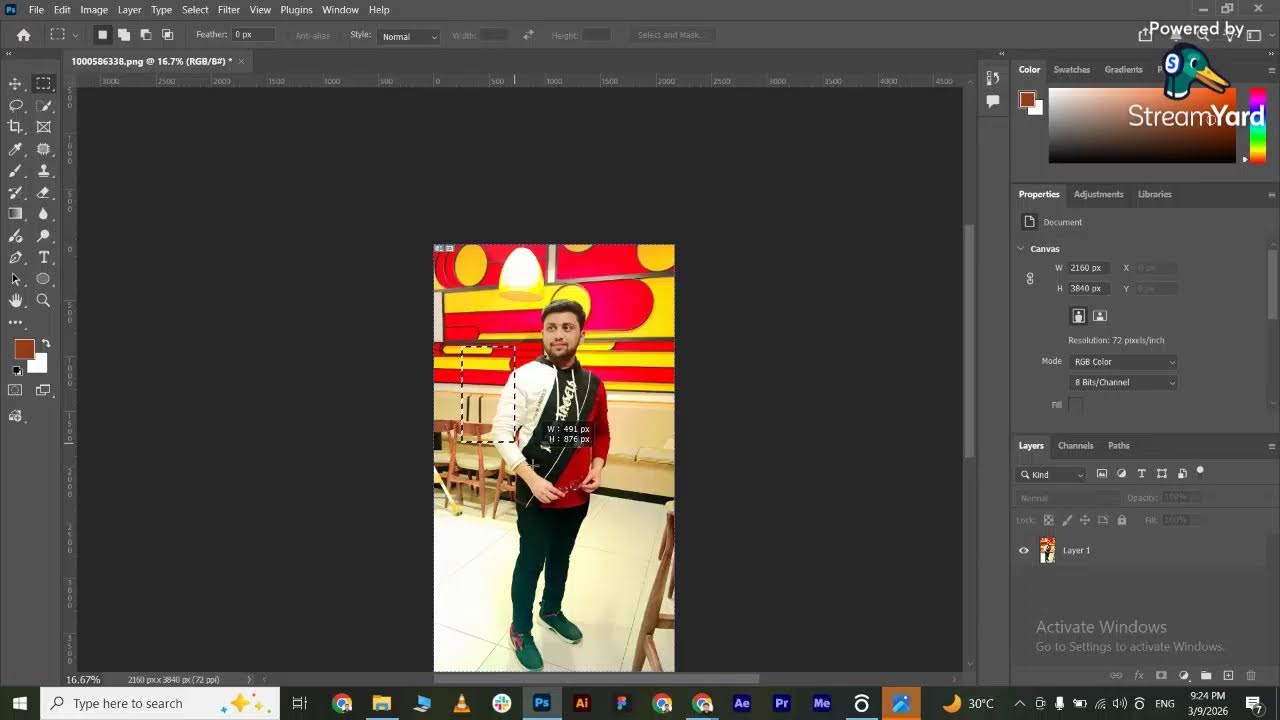Toggle the adjustment layers filter

[x=1121, y=474]
